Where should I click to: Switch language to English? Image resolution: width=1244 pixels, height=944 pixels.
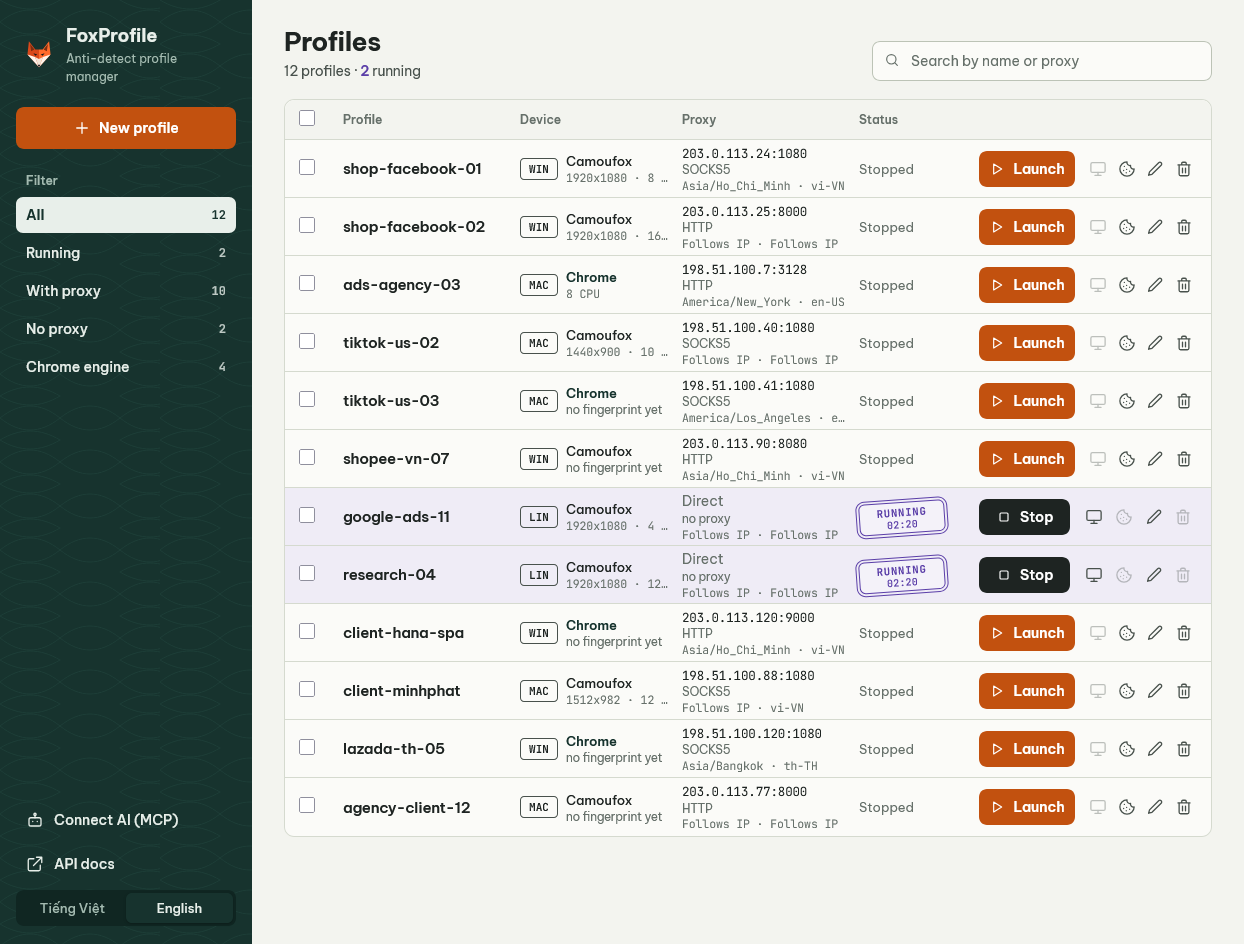(179, 908)
